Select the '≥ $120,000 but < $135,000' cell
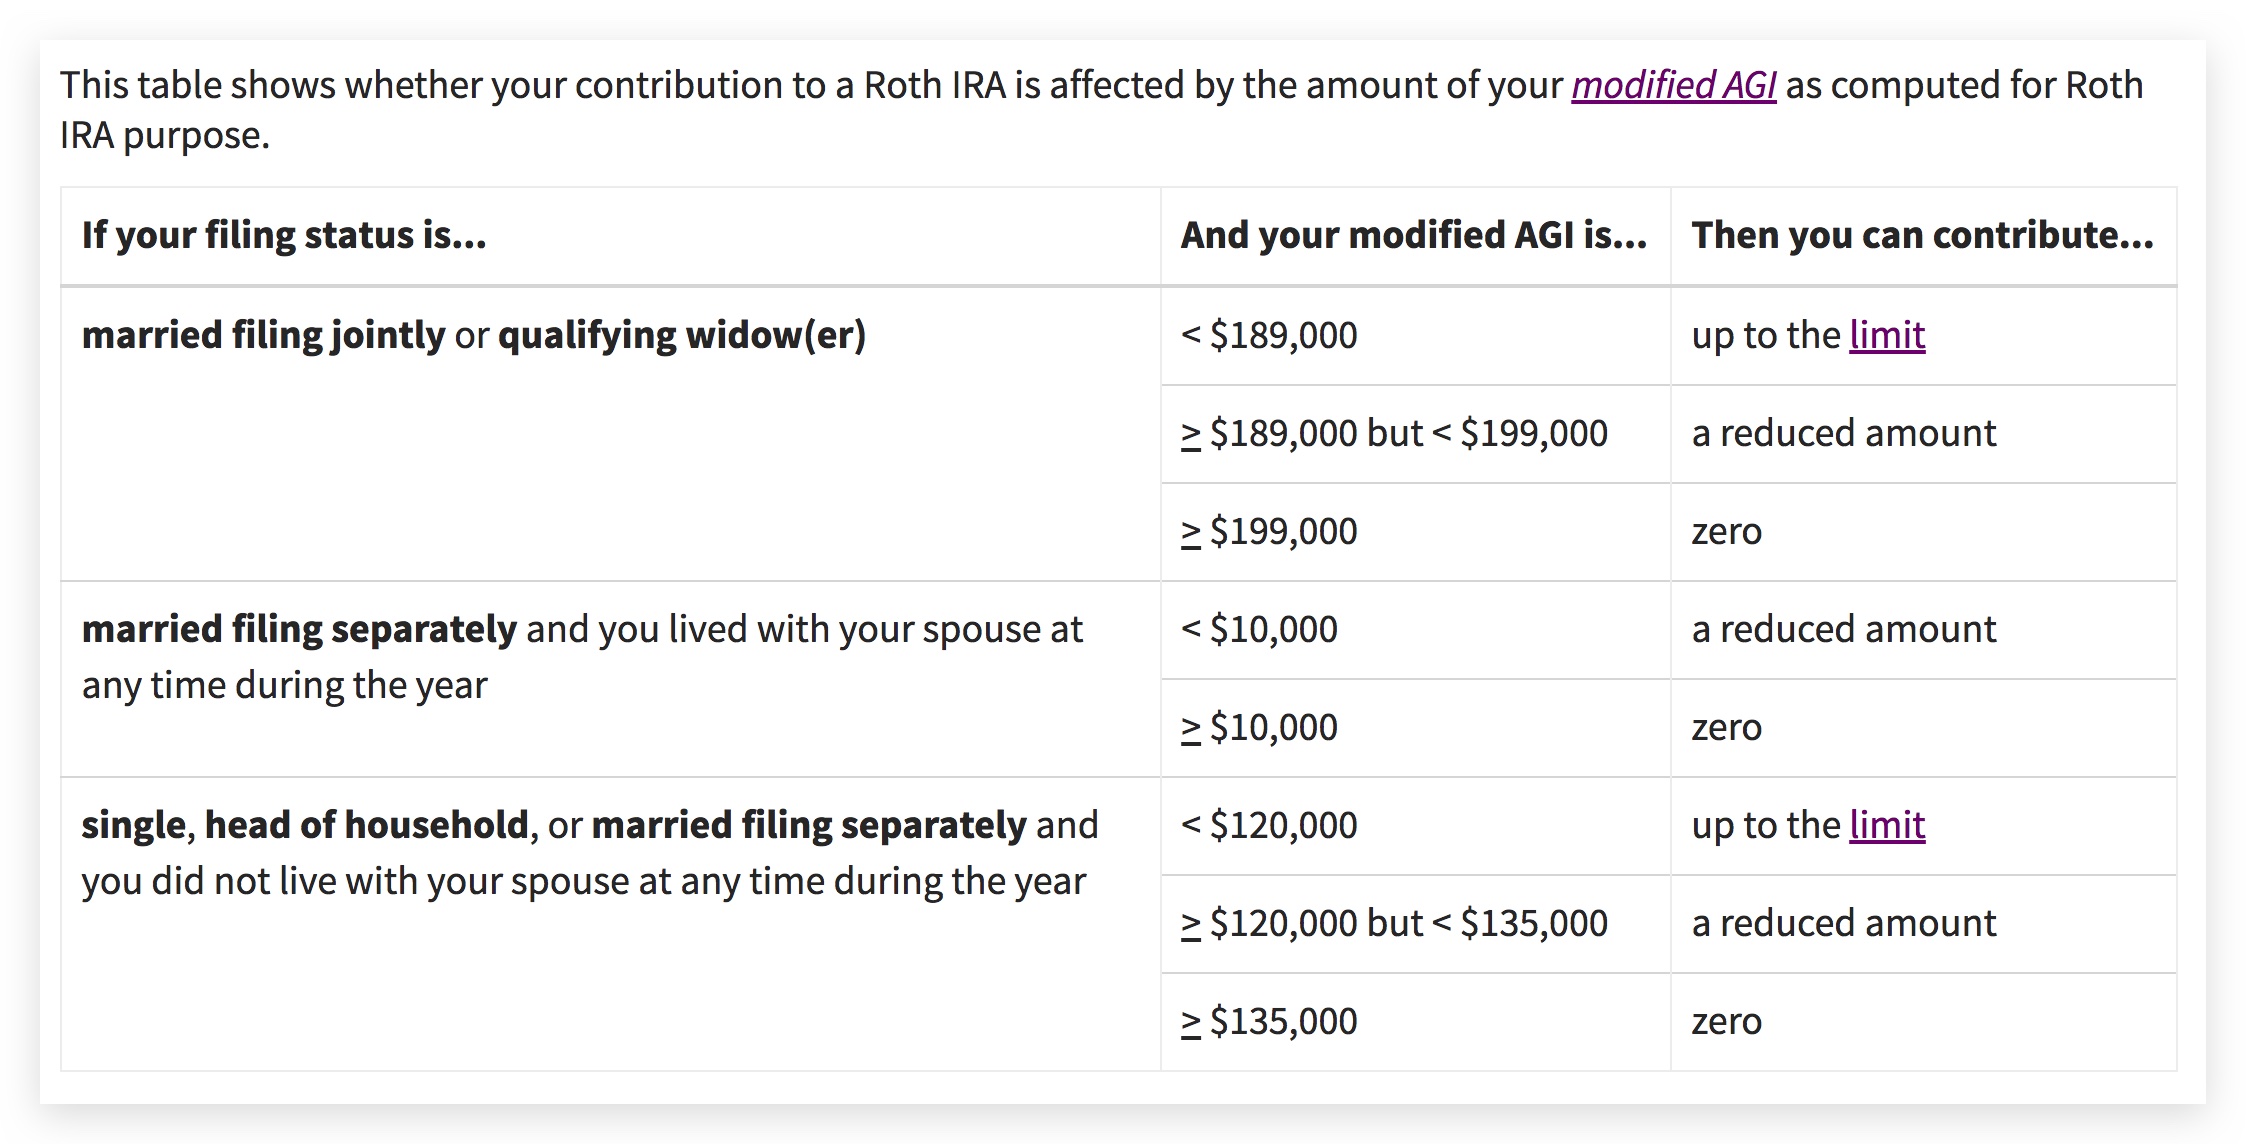 tap(1394, 923)
